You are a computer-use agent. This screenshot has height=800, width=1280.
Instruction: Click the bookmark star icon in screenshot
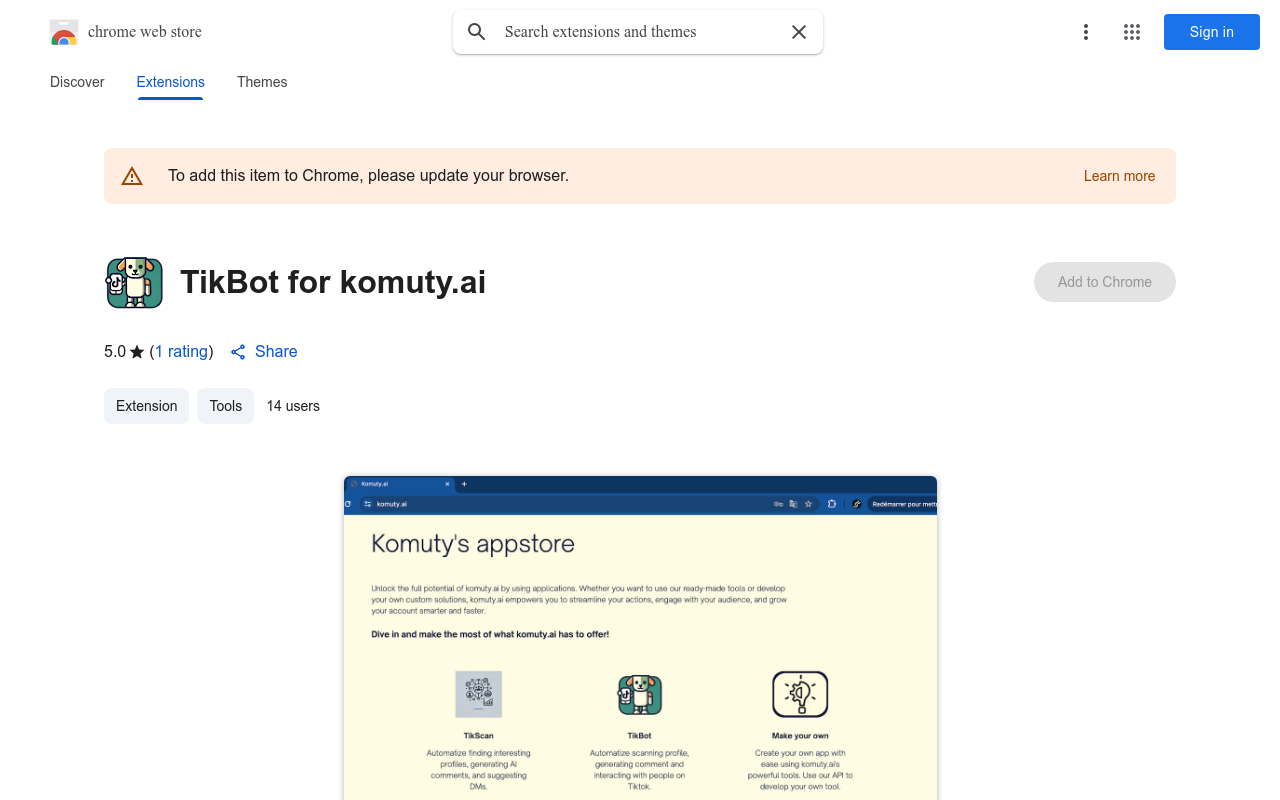808,504
